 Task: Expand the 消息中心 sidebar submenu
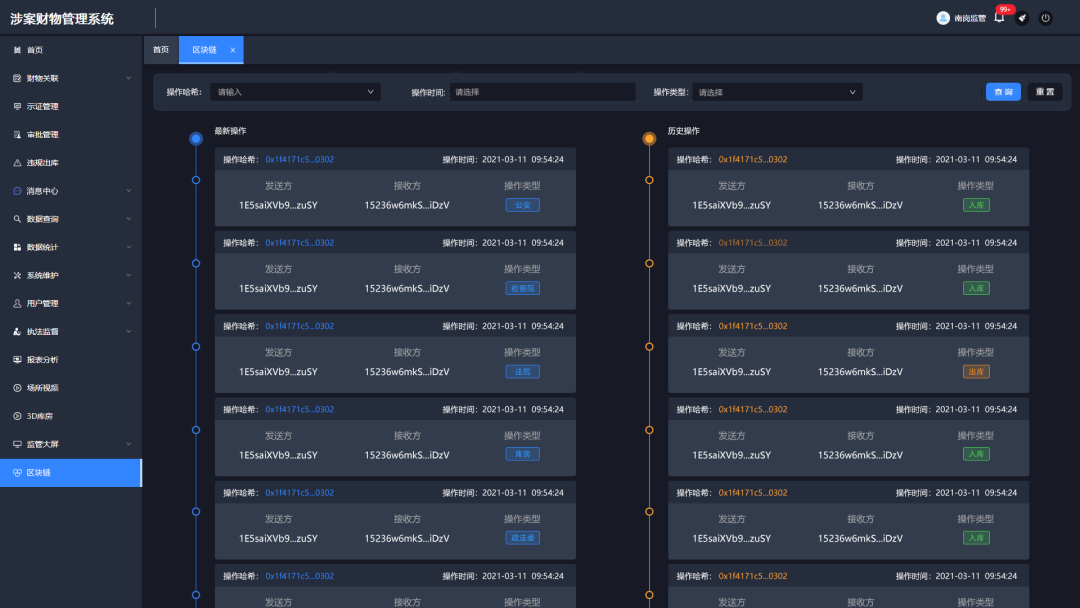128,191
